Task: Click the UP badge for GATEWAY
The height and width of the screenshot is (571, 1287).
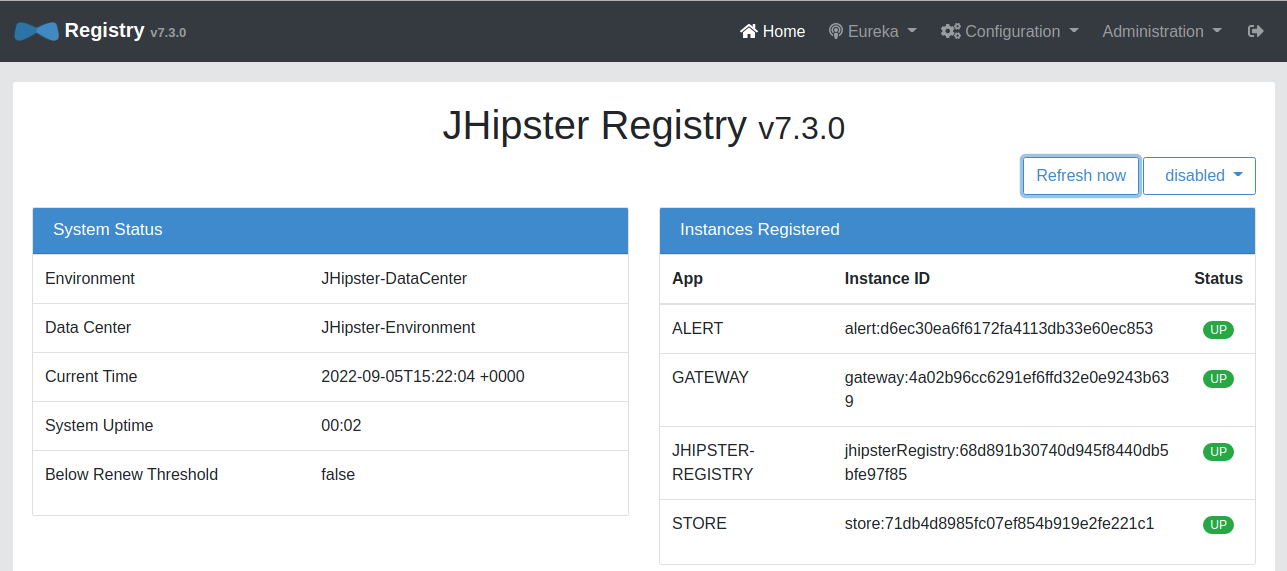Action: point(1217,379)
